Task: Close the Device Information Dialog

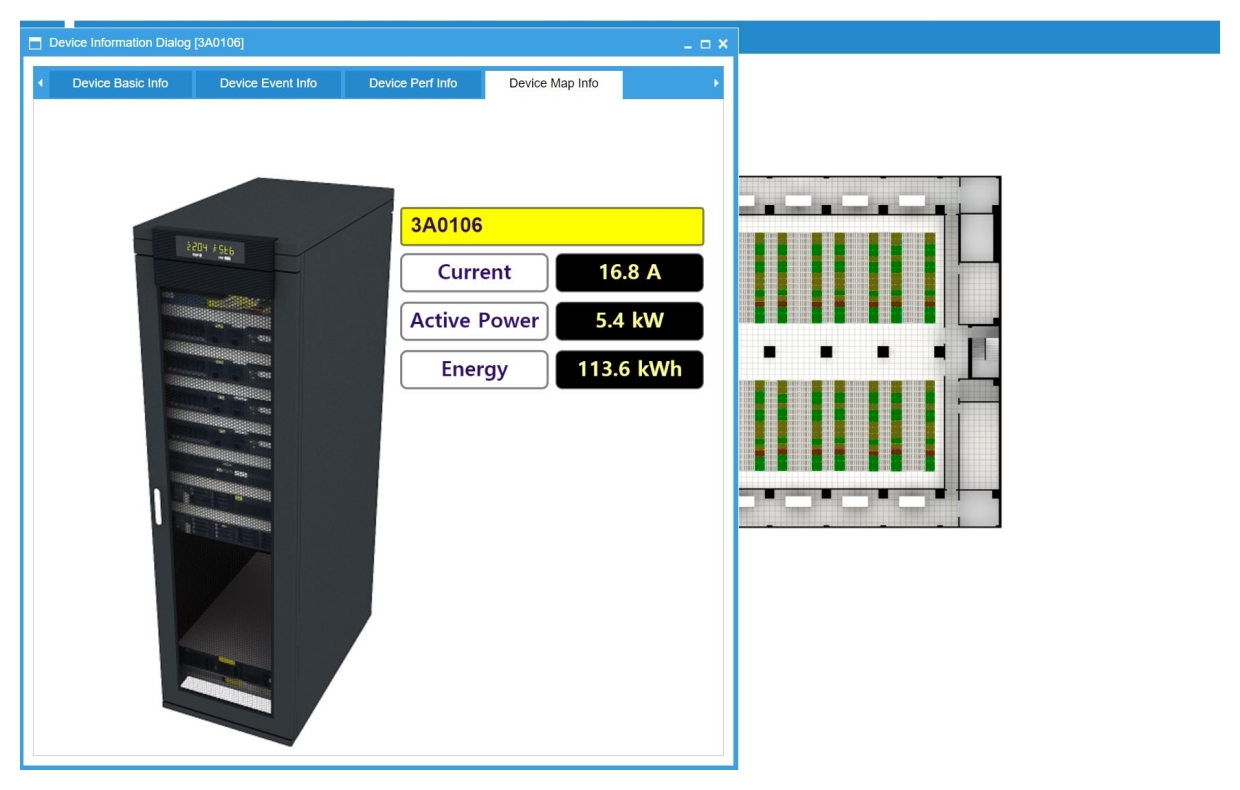Action: (x=722, y=44)
